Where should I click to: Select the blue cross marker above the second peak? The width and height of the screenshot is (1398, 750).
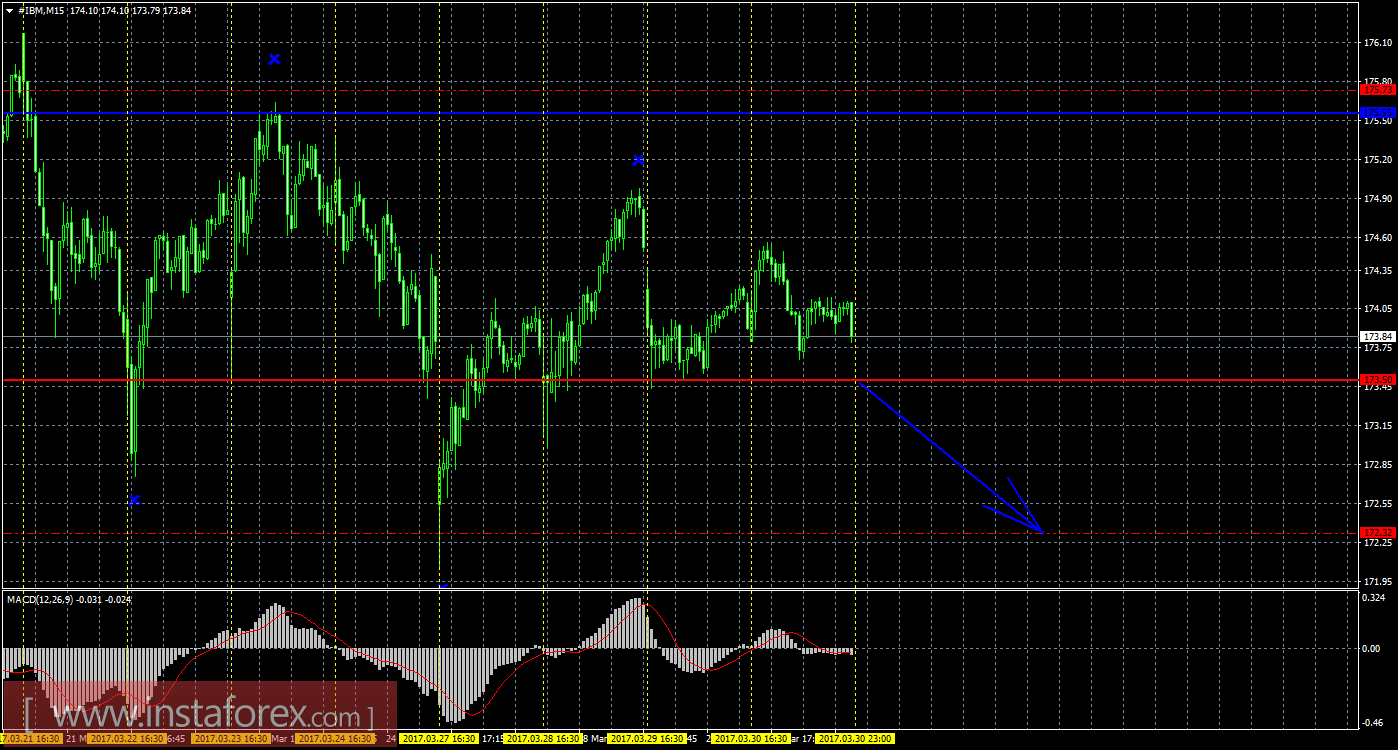[274, 59]
